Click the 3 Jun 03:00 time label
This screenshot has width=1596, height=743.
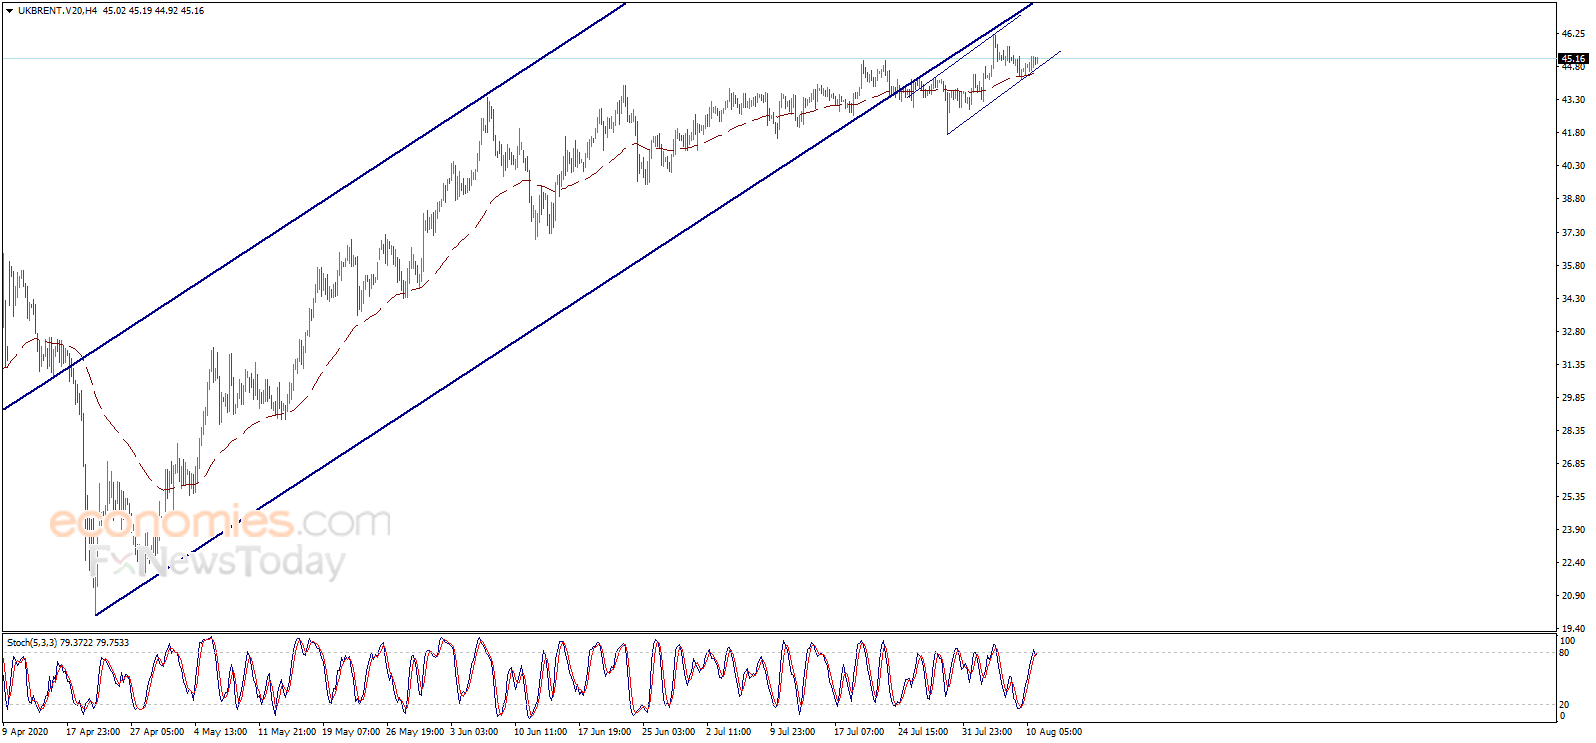click(474, 732)
